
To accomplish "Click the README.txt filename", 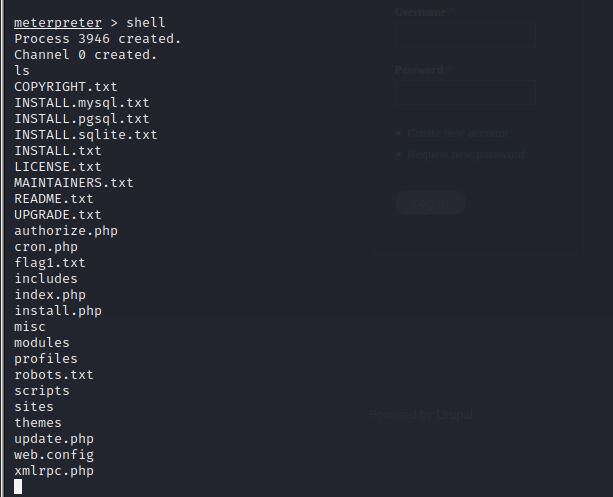I will [x=53, y=199].
